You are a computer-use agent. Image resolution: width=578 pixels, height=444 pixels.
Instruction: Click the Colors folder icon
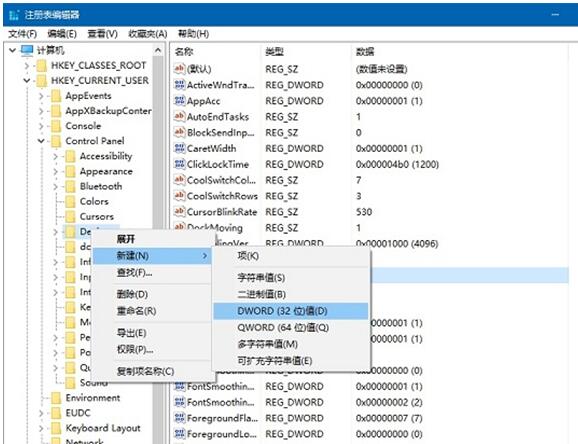[70, 202]
